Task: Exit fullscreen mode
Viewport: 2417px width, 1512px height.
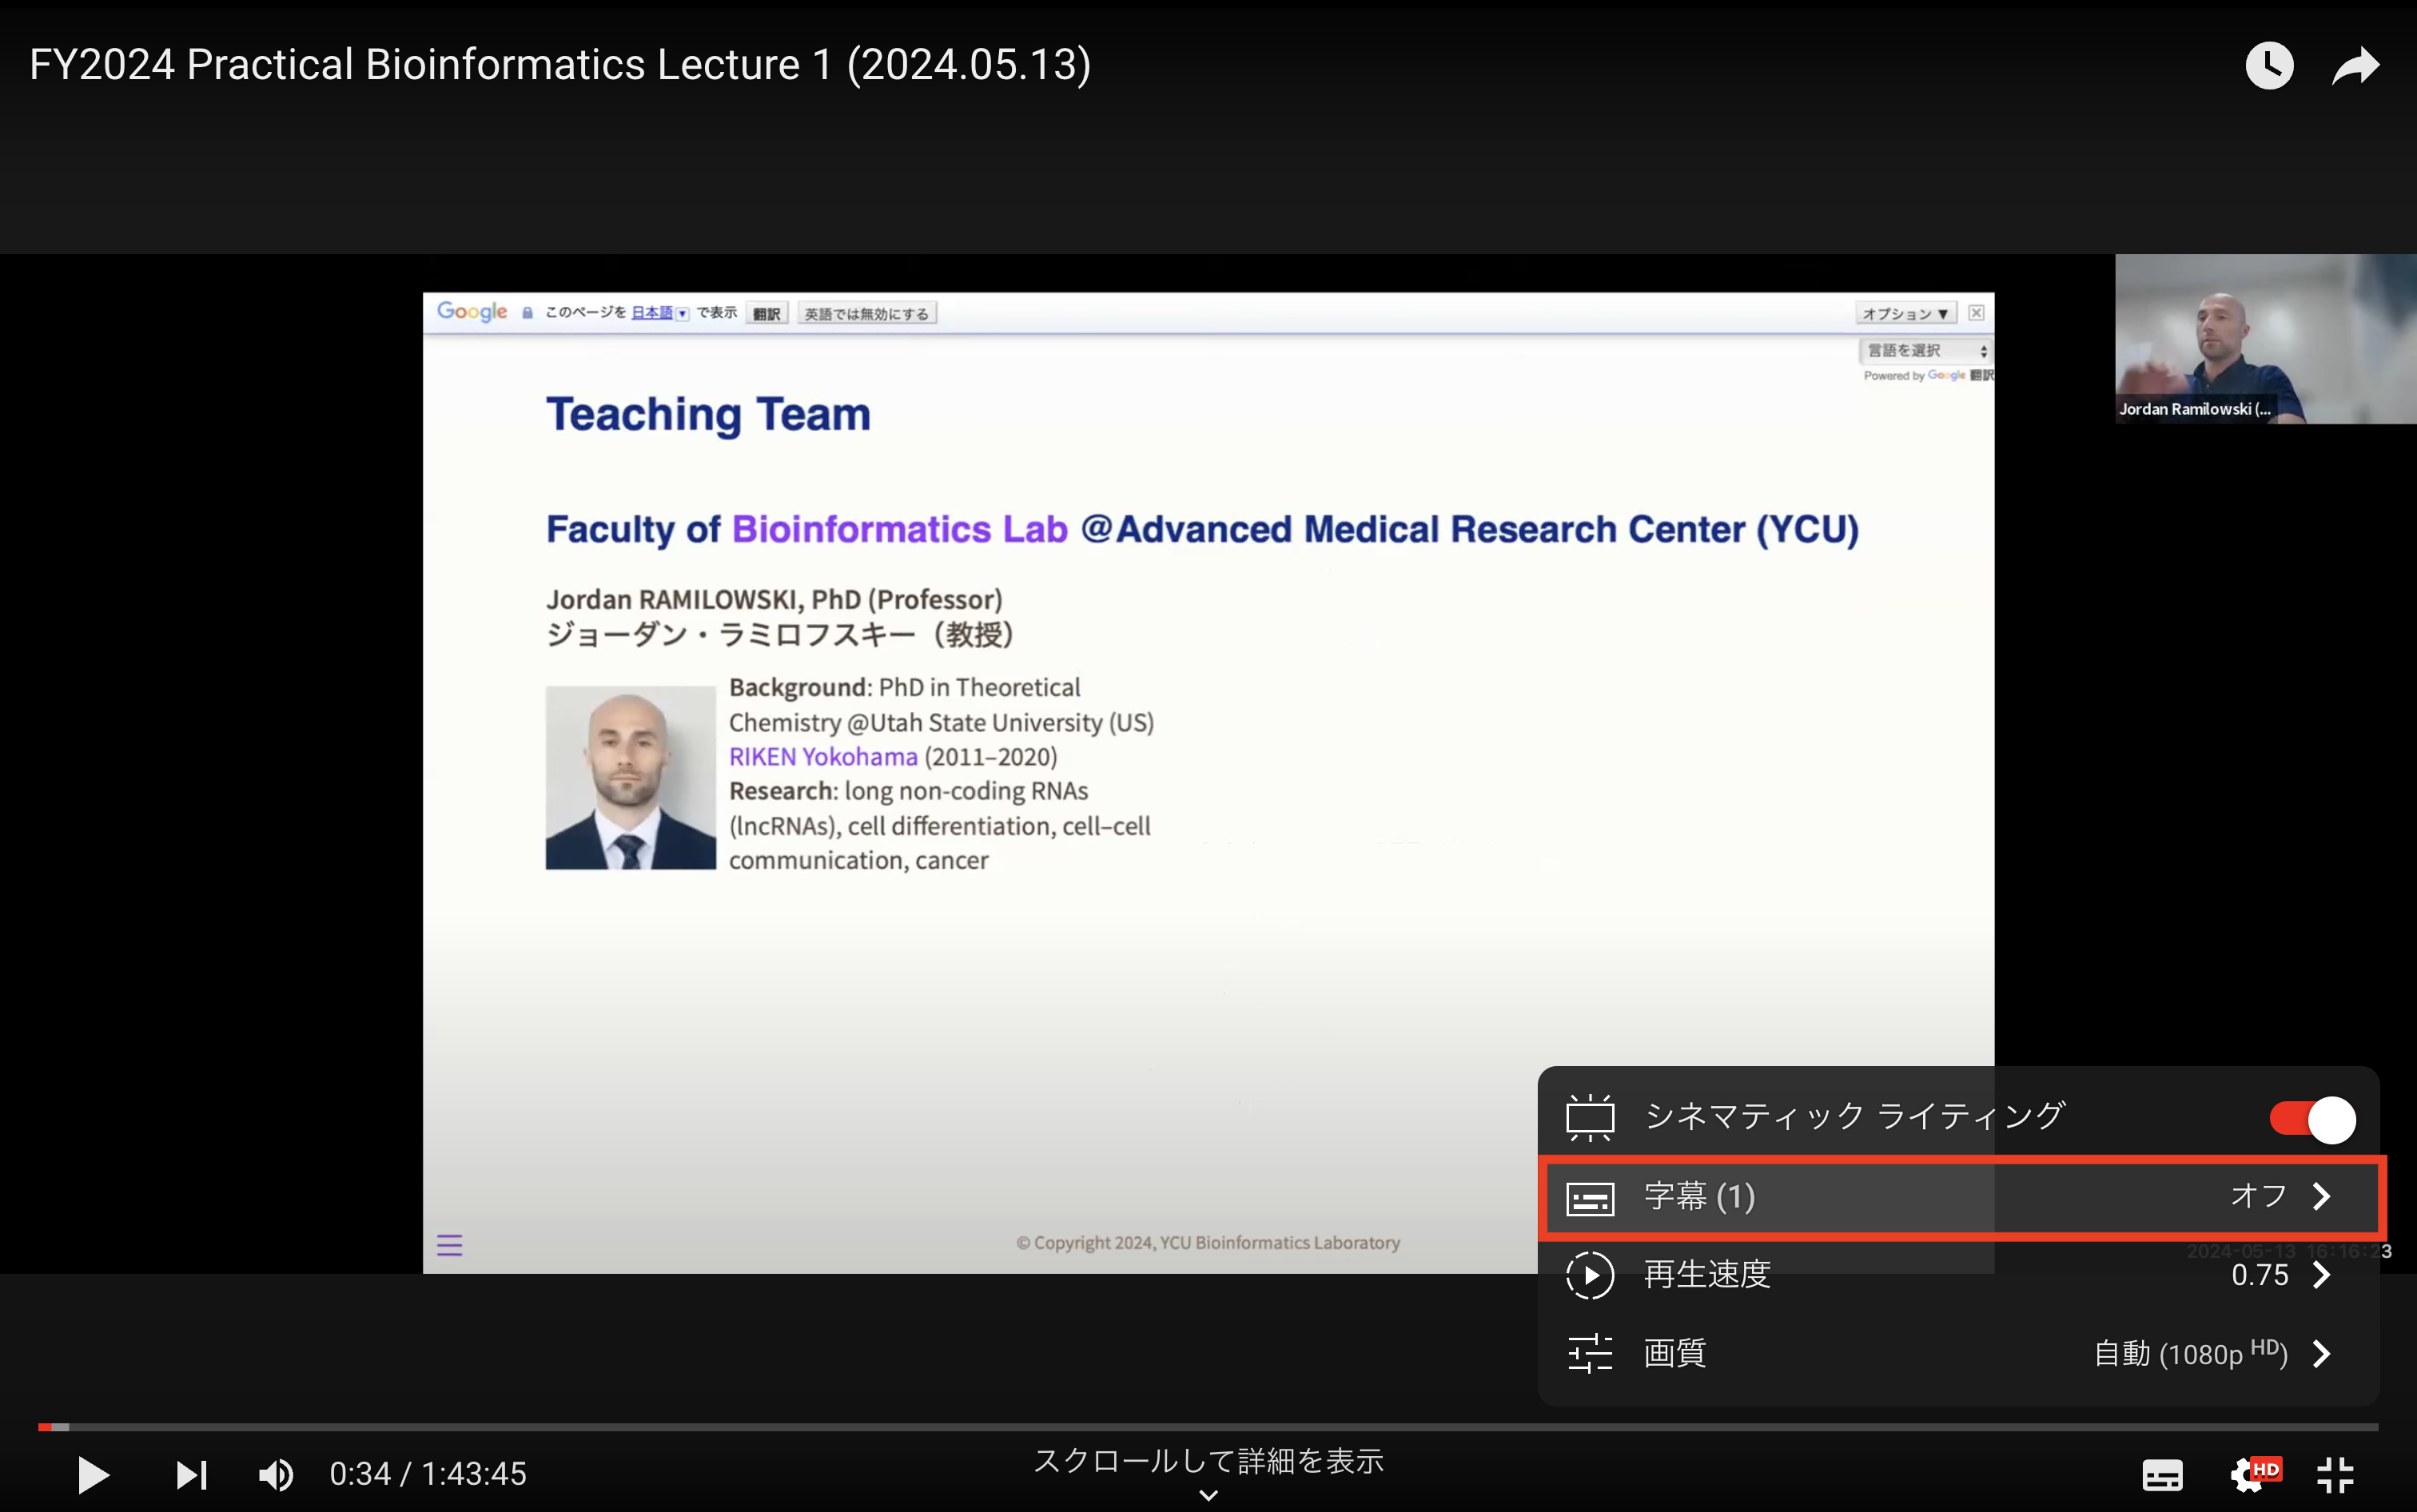Action: [2336, 1474]
